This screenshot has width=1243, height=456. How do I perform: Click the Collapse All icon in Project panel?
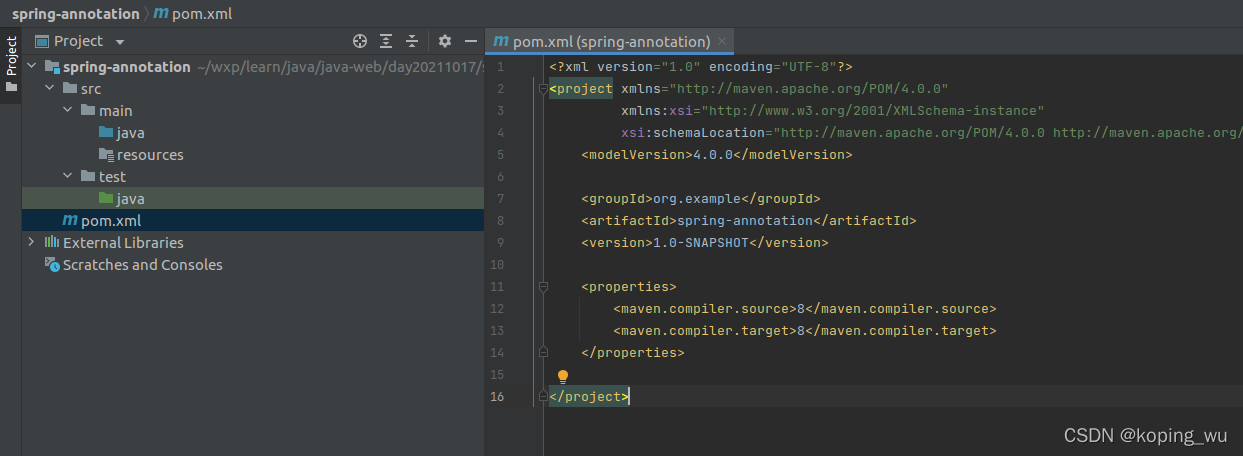point(411,41)
